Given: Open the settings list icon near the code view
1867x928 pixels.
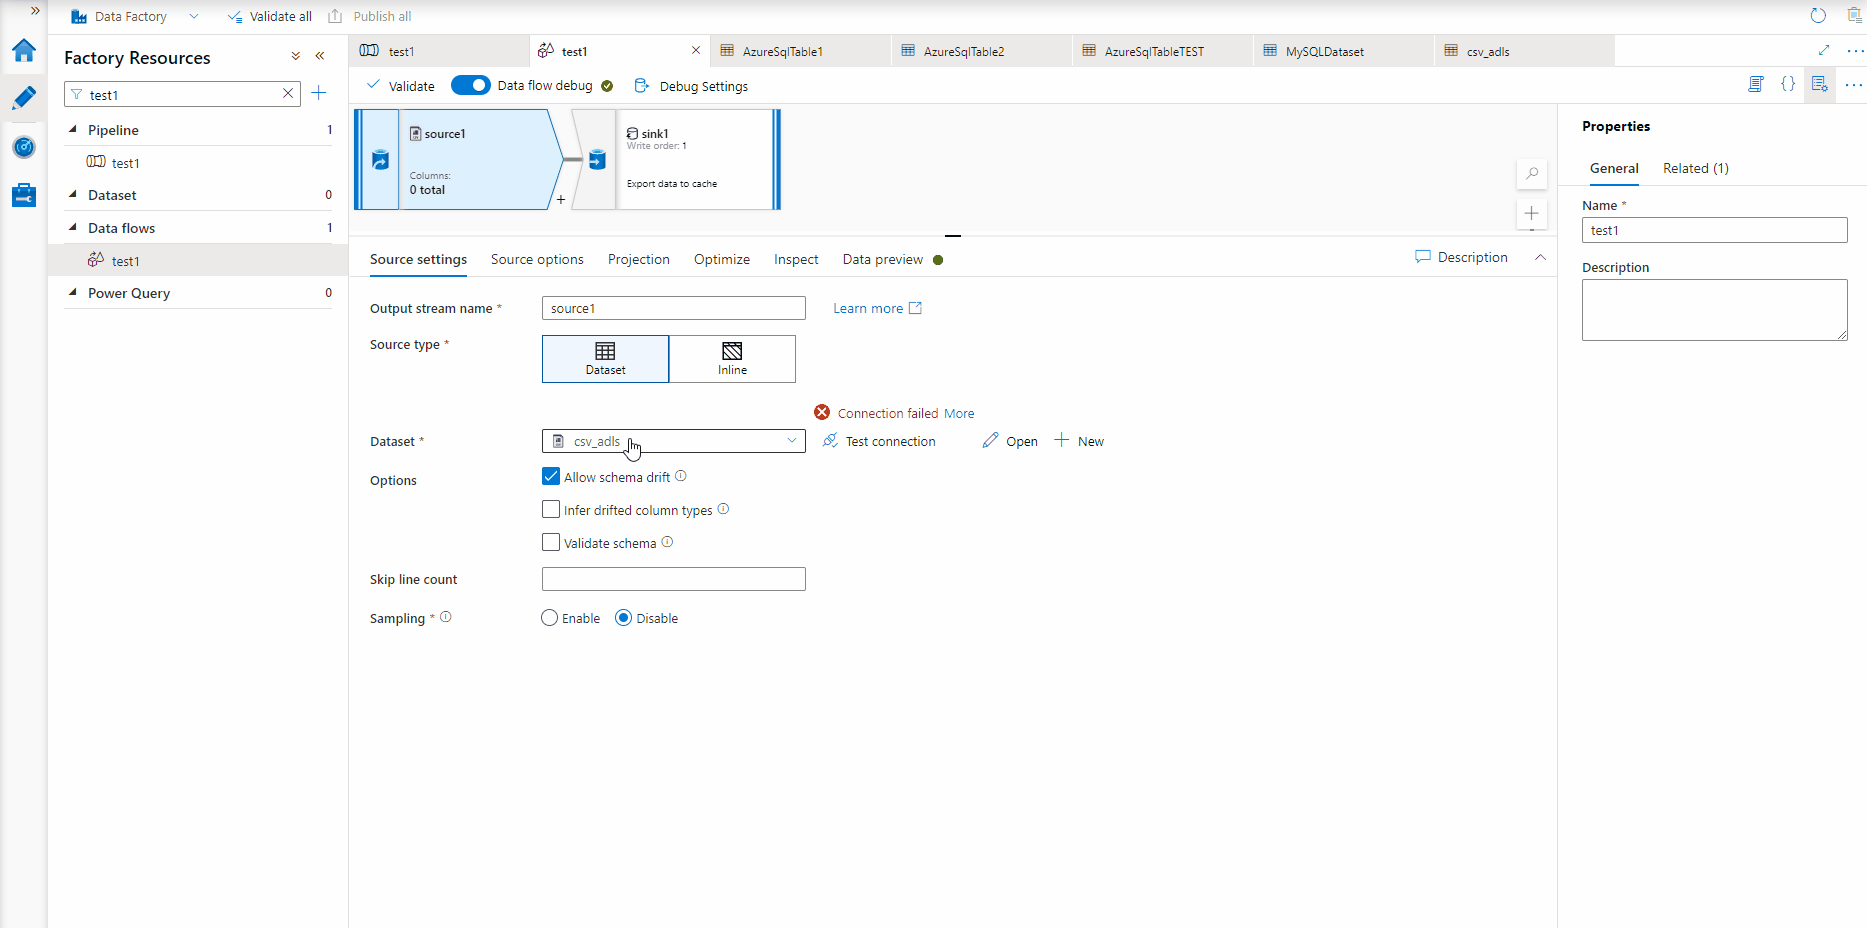Looking at the screenshot, I should tap(1821, 84).
